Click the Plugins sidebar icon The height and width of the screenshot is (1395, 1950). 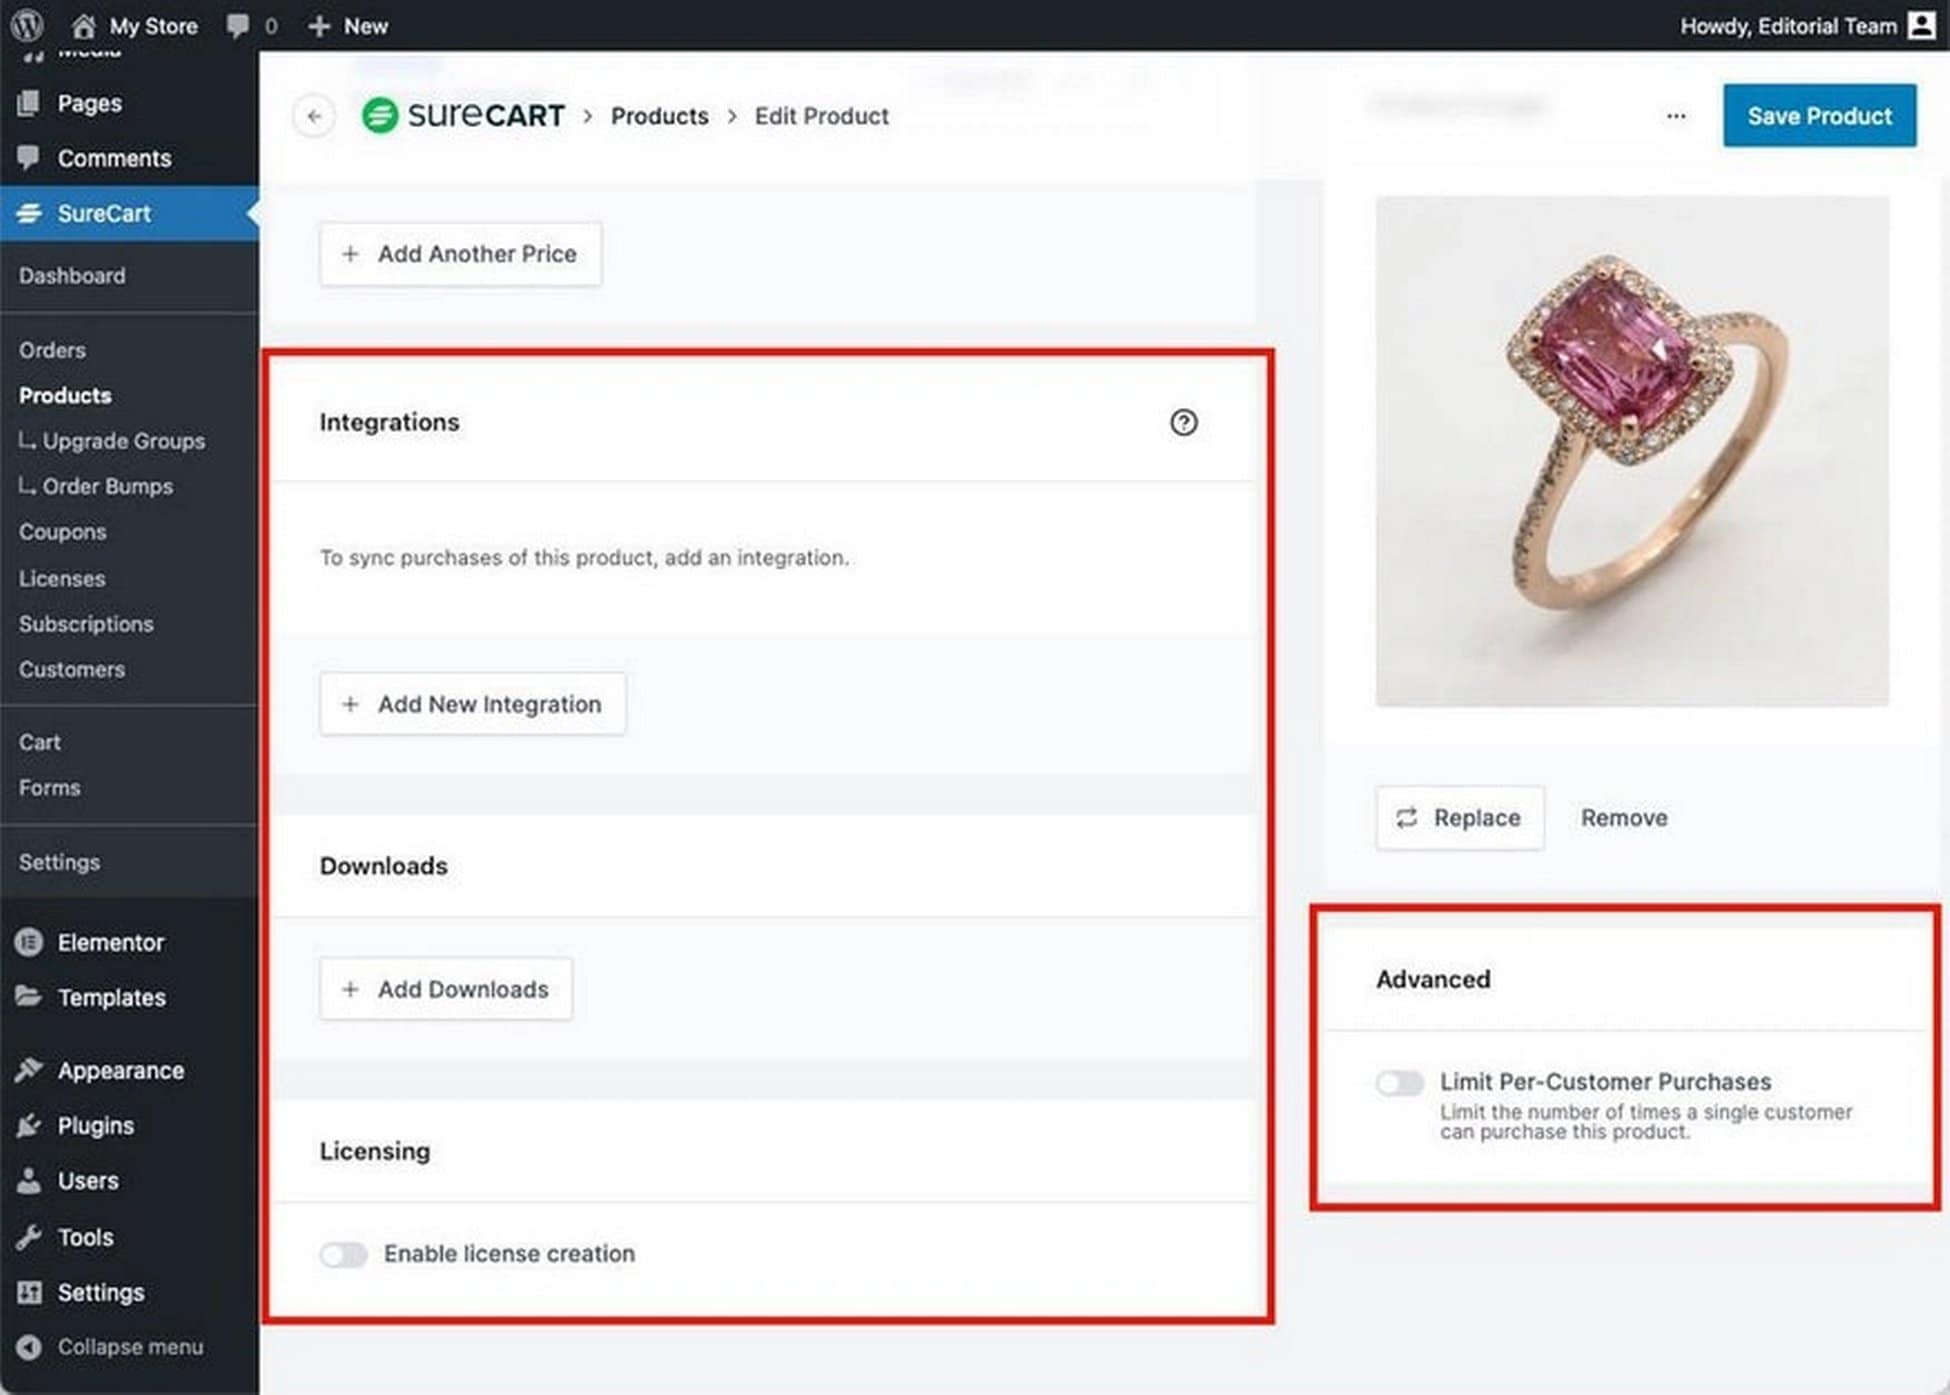29,1125
